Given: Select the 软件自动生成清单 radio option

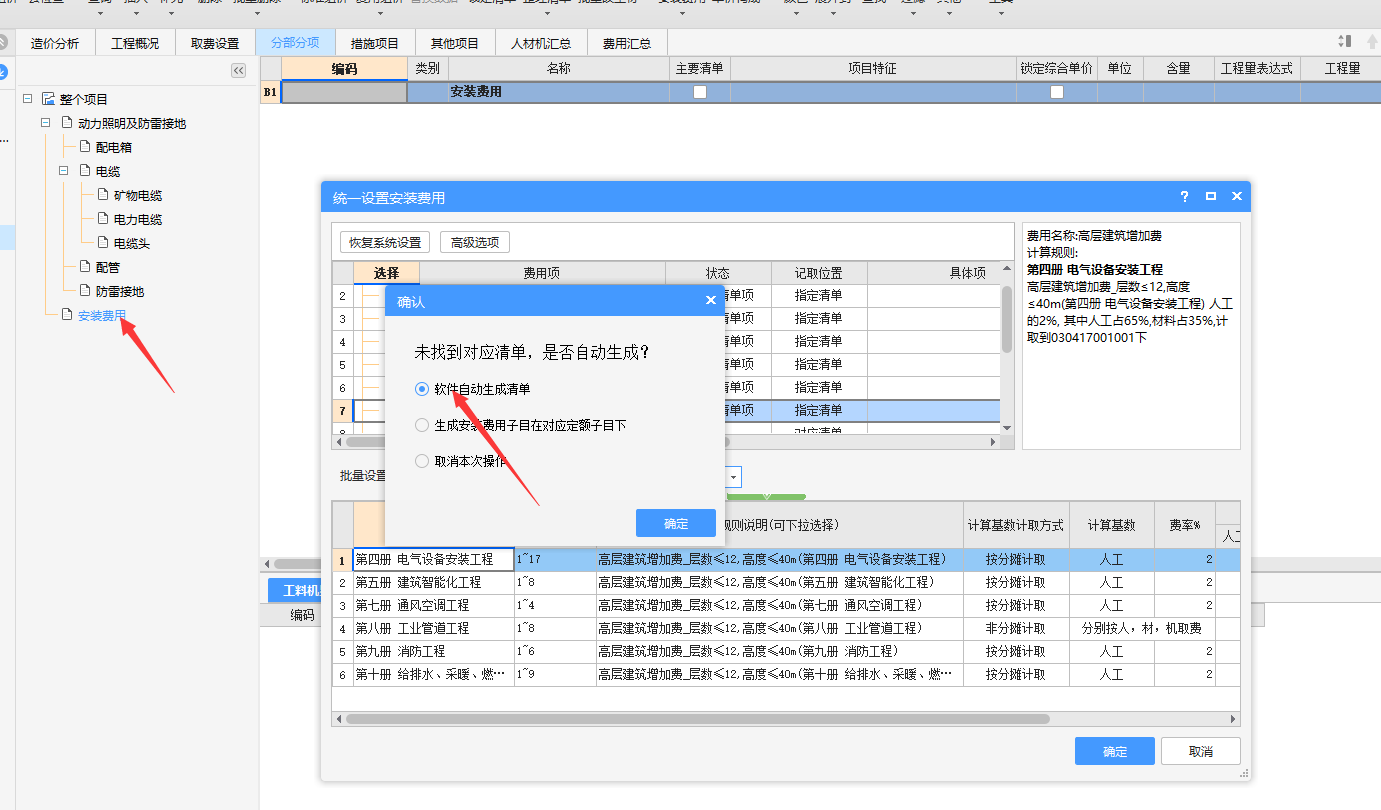Looking at the screenshot, I should (422, 389).
